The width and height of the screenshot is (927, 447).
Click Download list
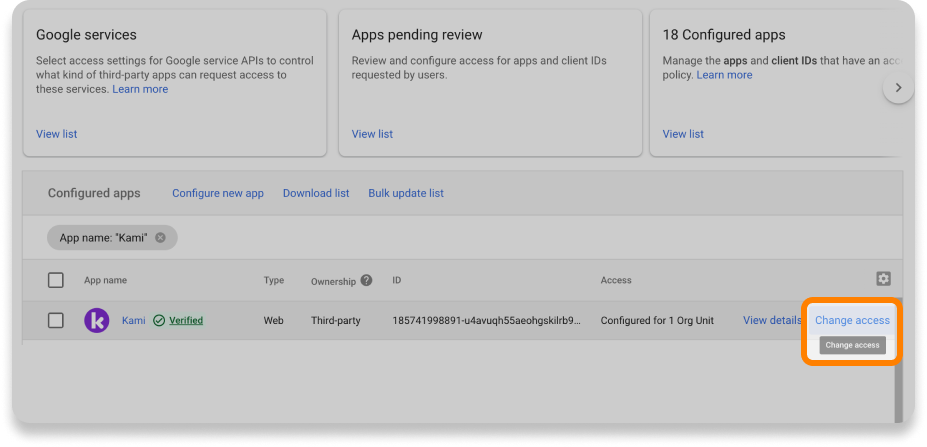(316, 193)
